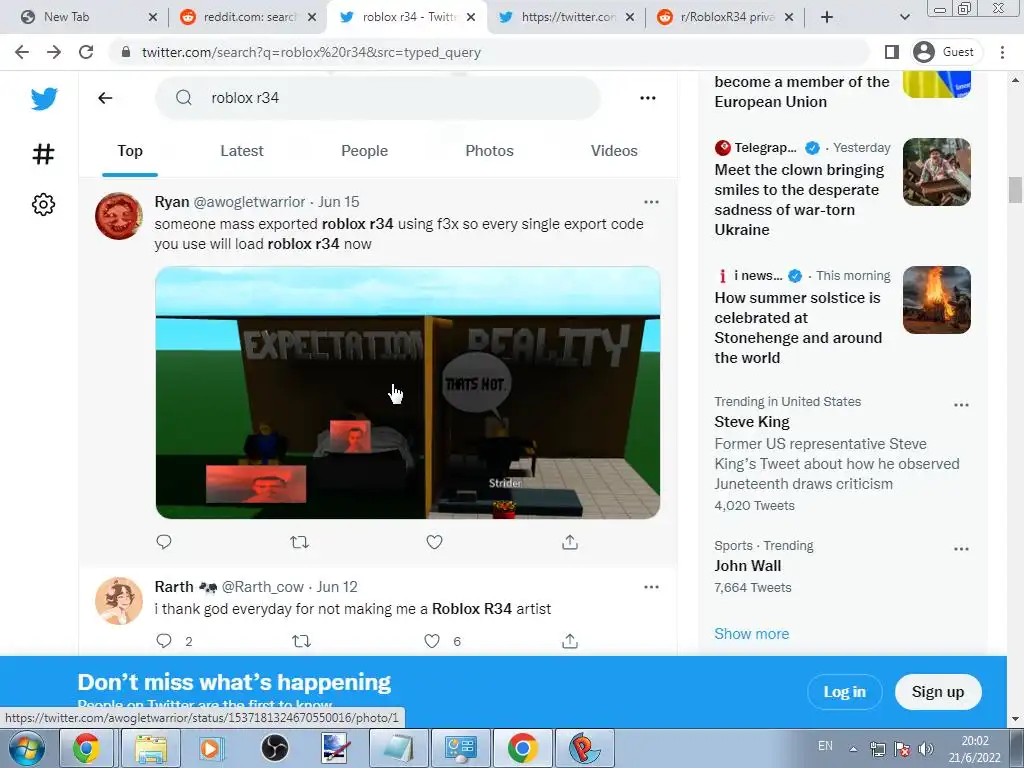Open OBS Studio from taskbar

pyautogui.click(x=275, y=748)
